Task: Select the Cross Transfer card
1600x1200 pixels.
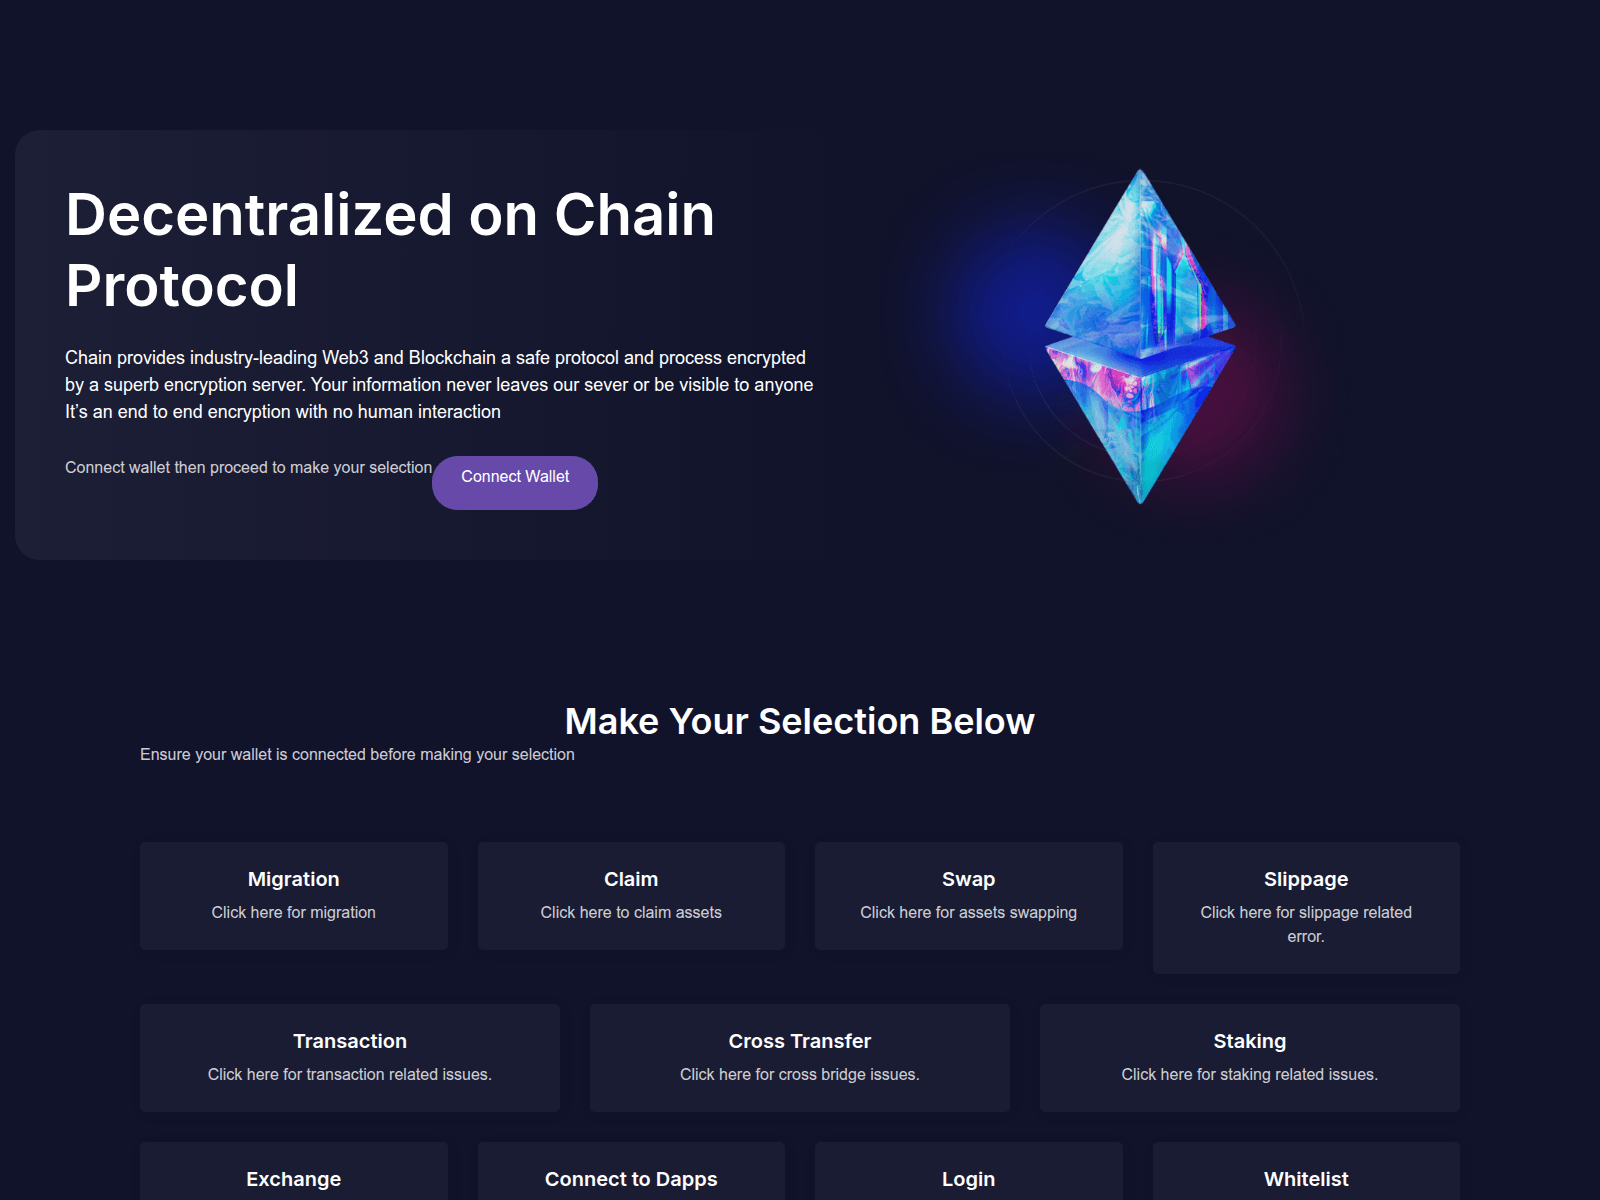Action: point(799,1057)
